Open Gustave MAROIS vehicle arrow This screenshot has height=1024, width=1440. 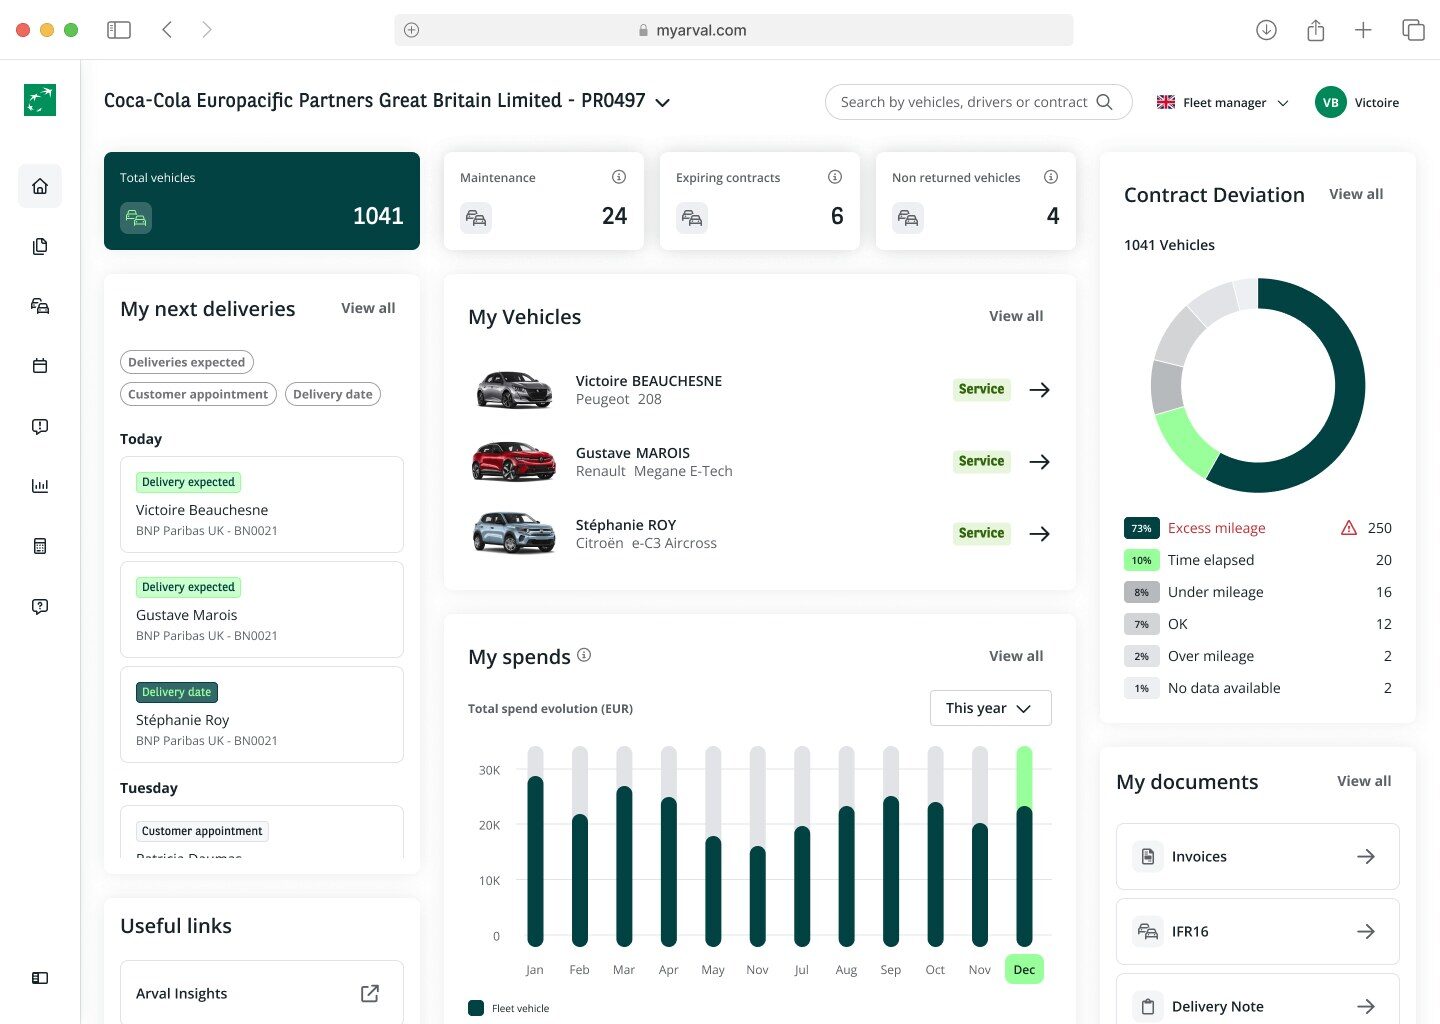click(1040, 462)
